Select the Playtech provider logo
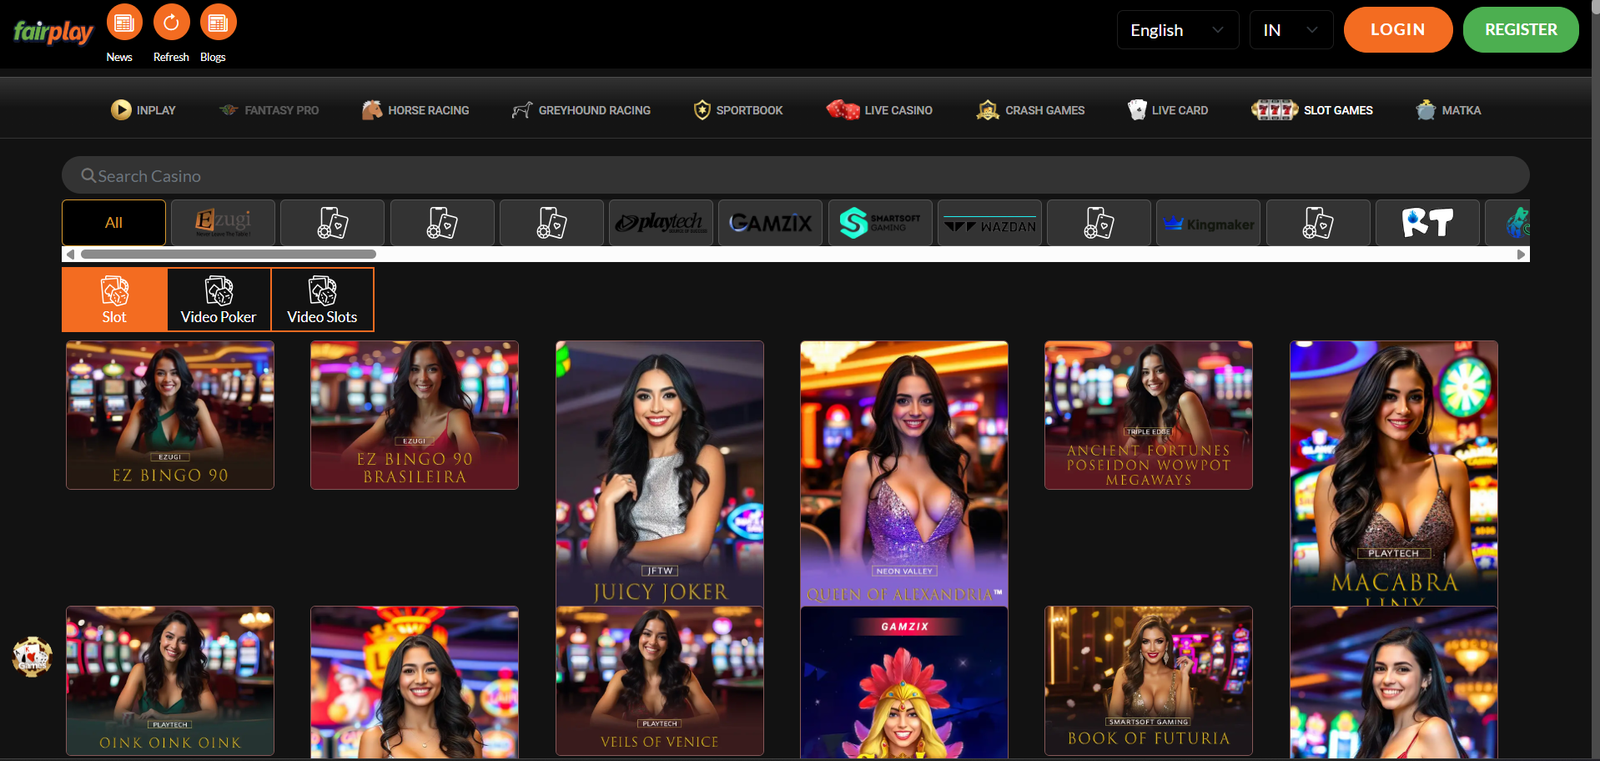 coord(660,223)
